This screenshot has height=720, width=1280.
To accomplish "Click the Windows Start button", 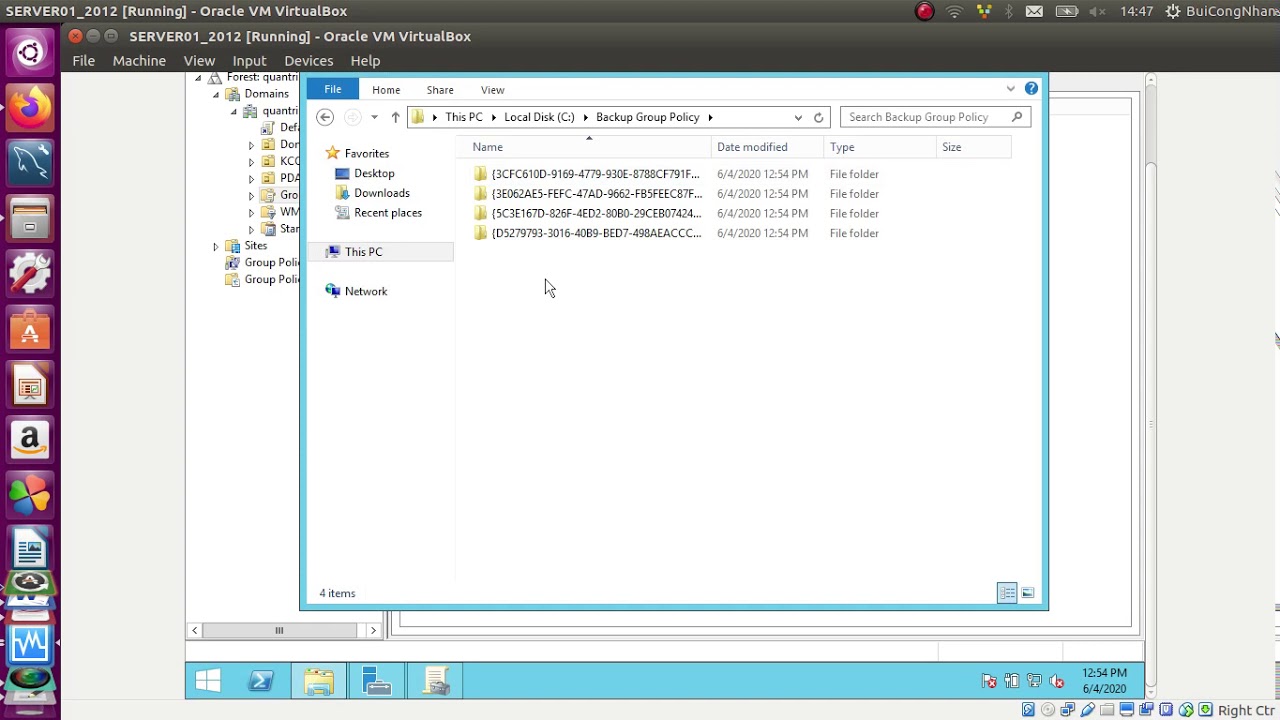I will [208, 681].
